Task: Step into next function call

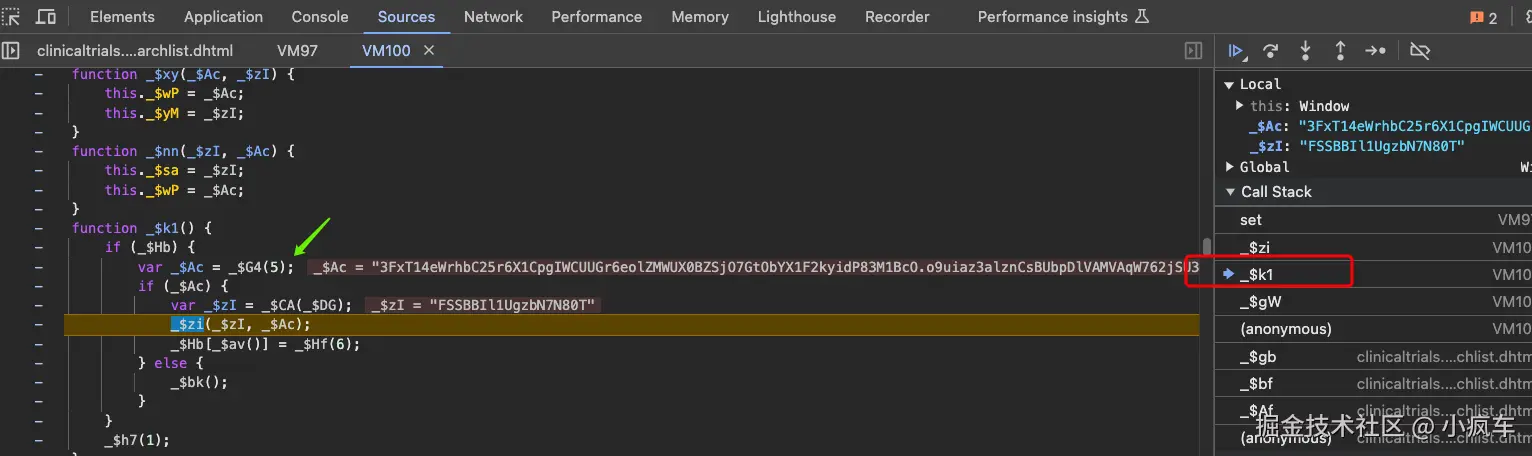Action: [1305, 51]
